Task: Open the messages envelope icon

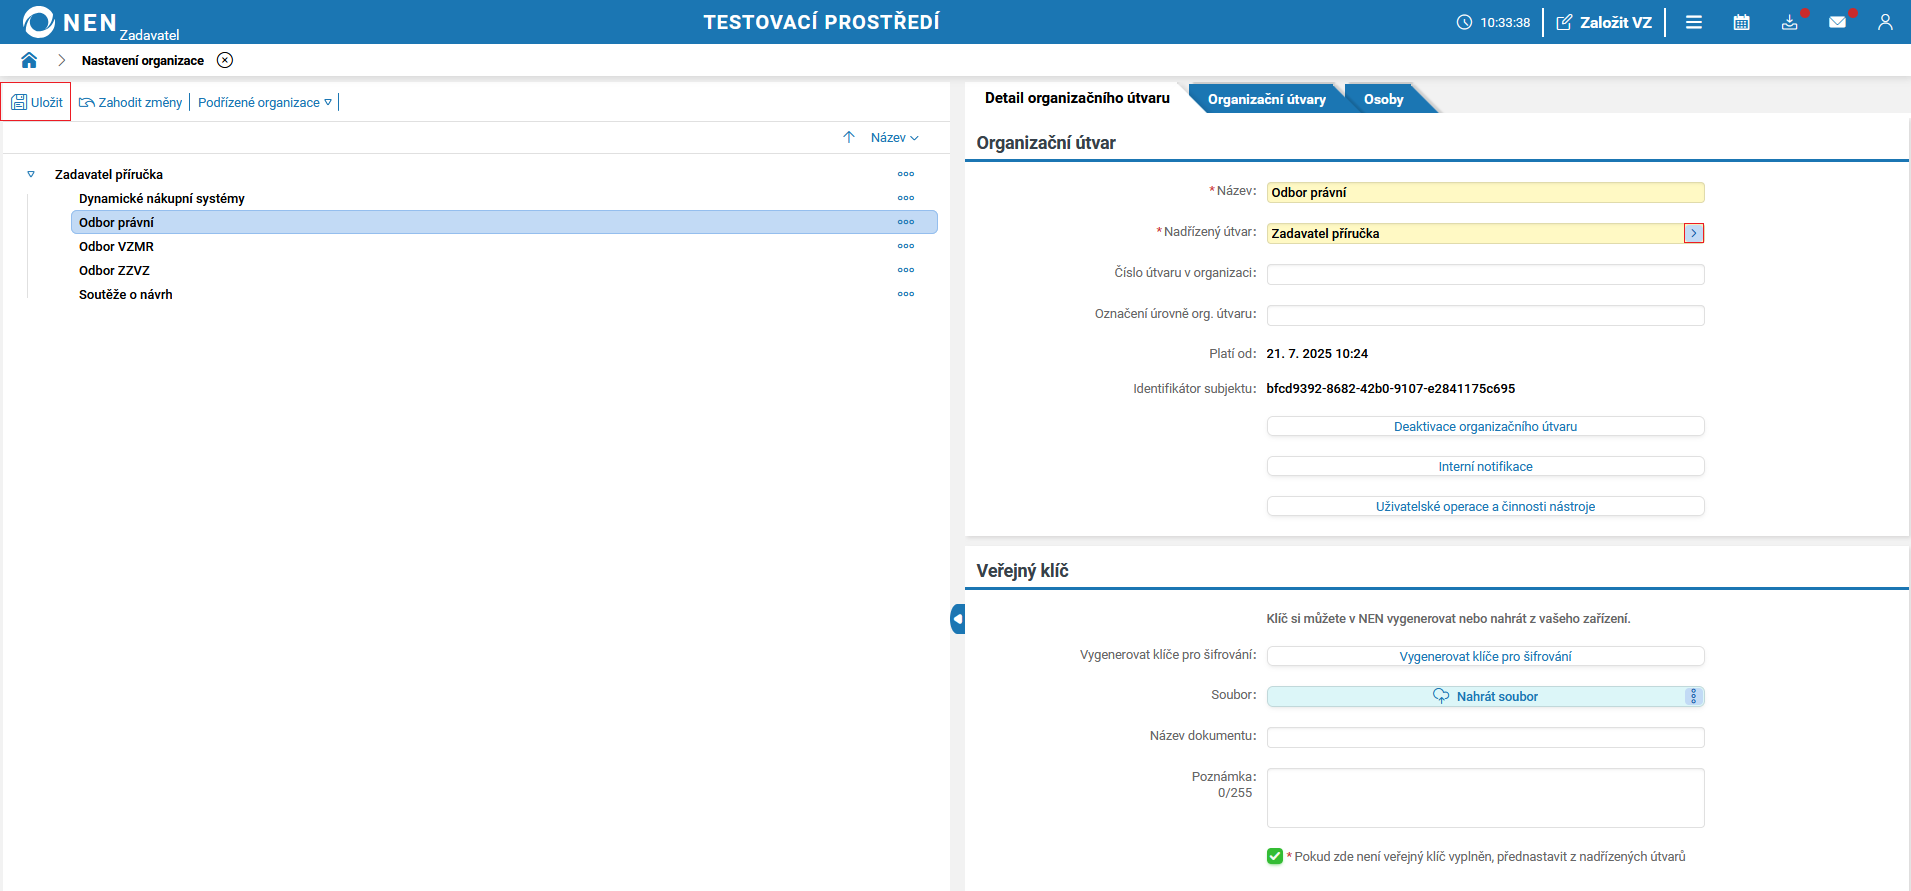Action: click(1837, 22)
